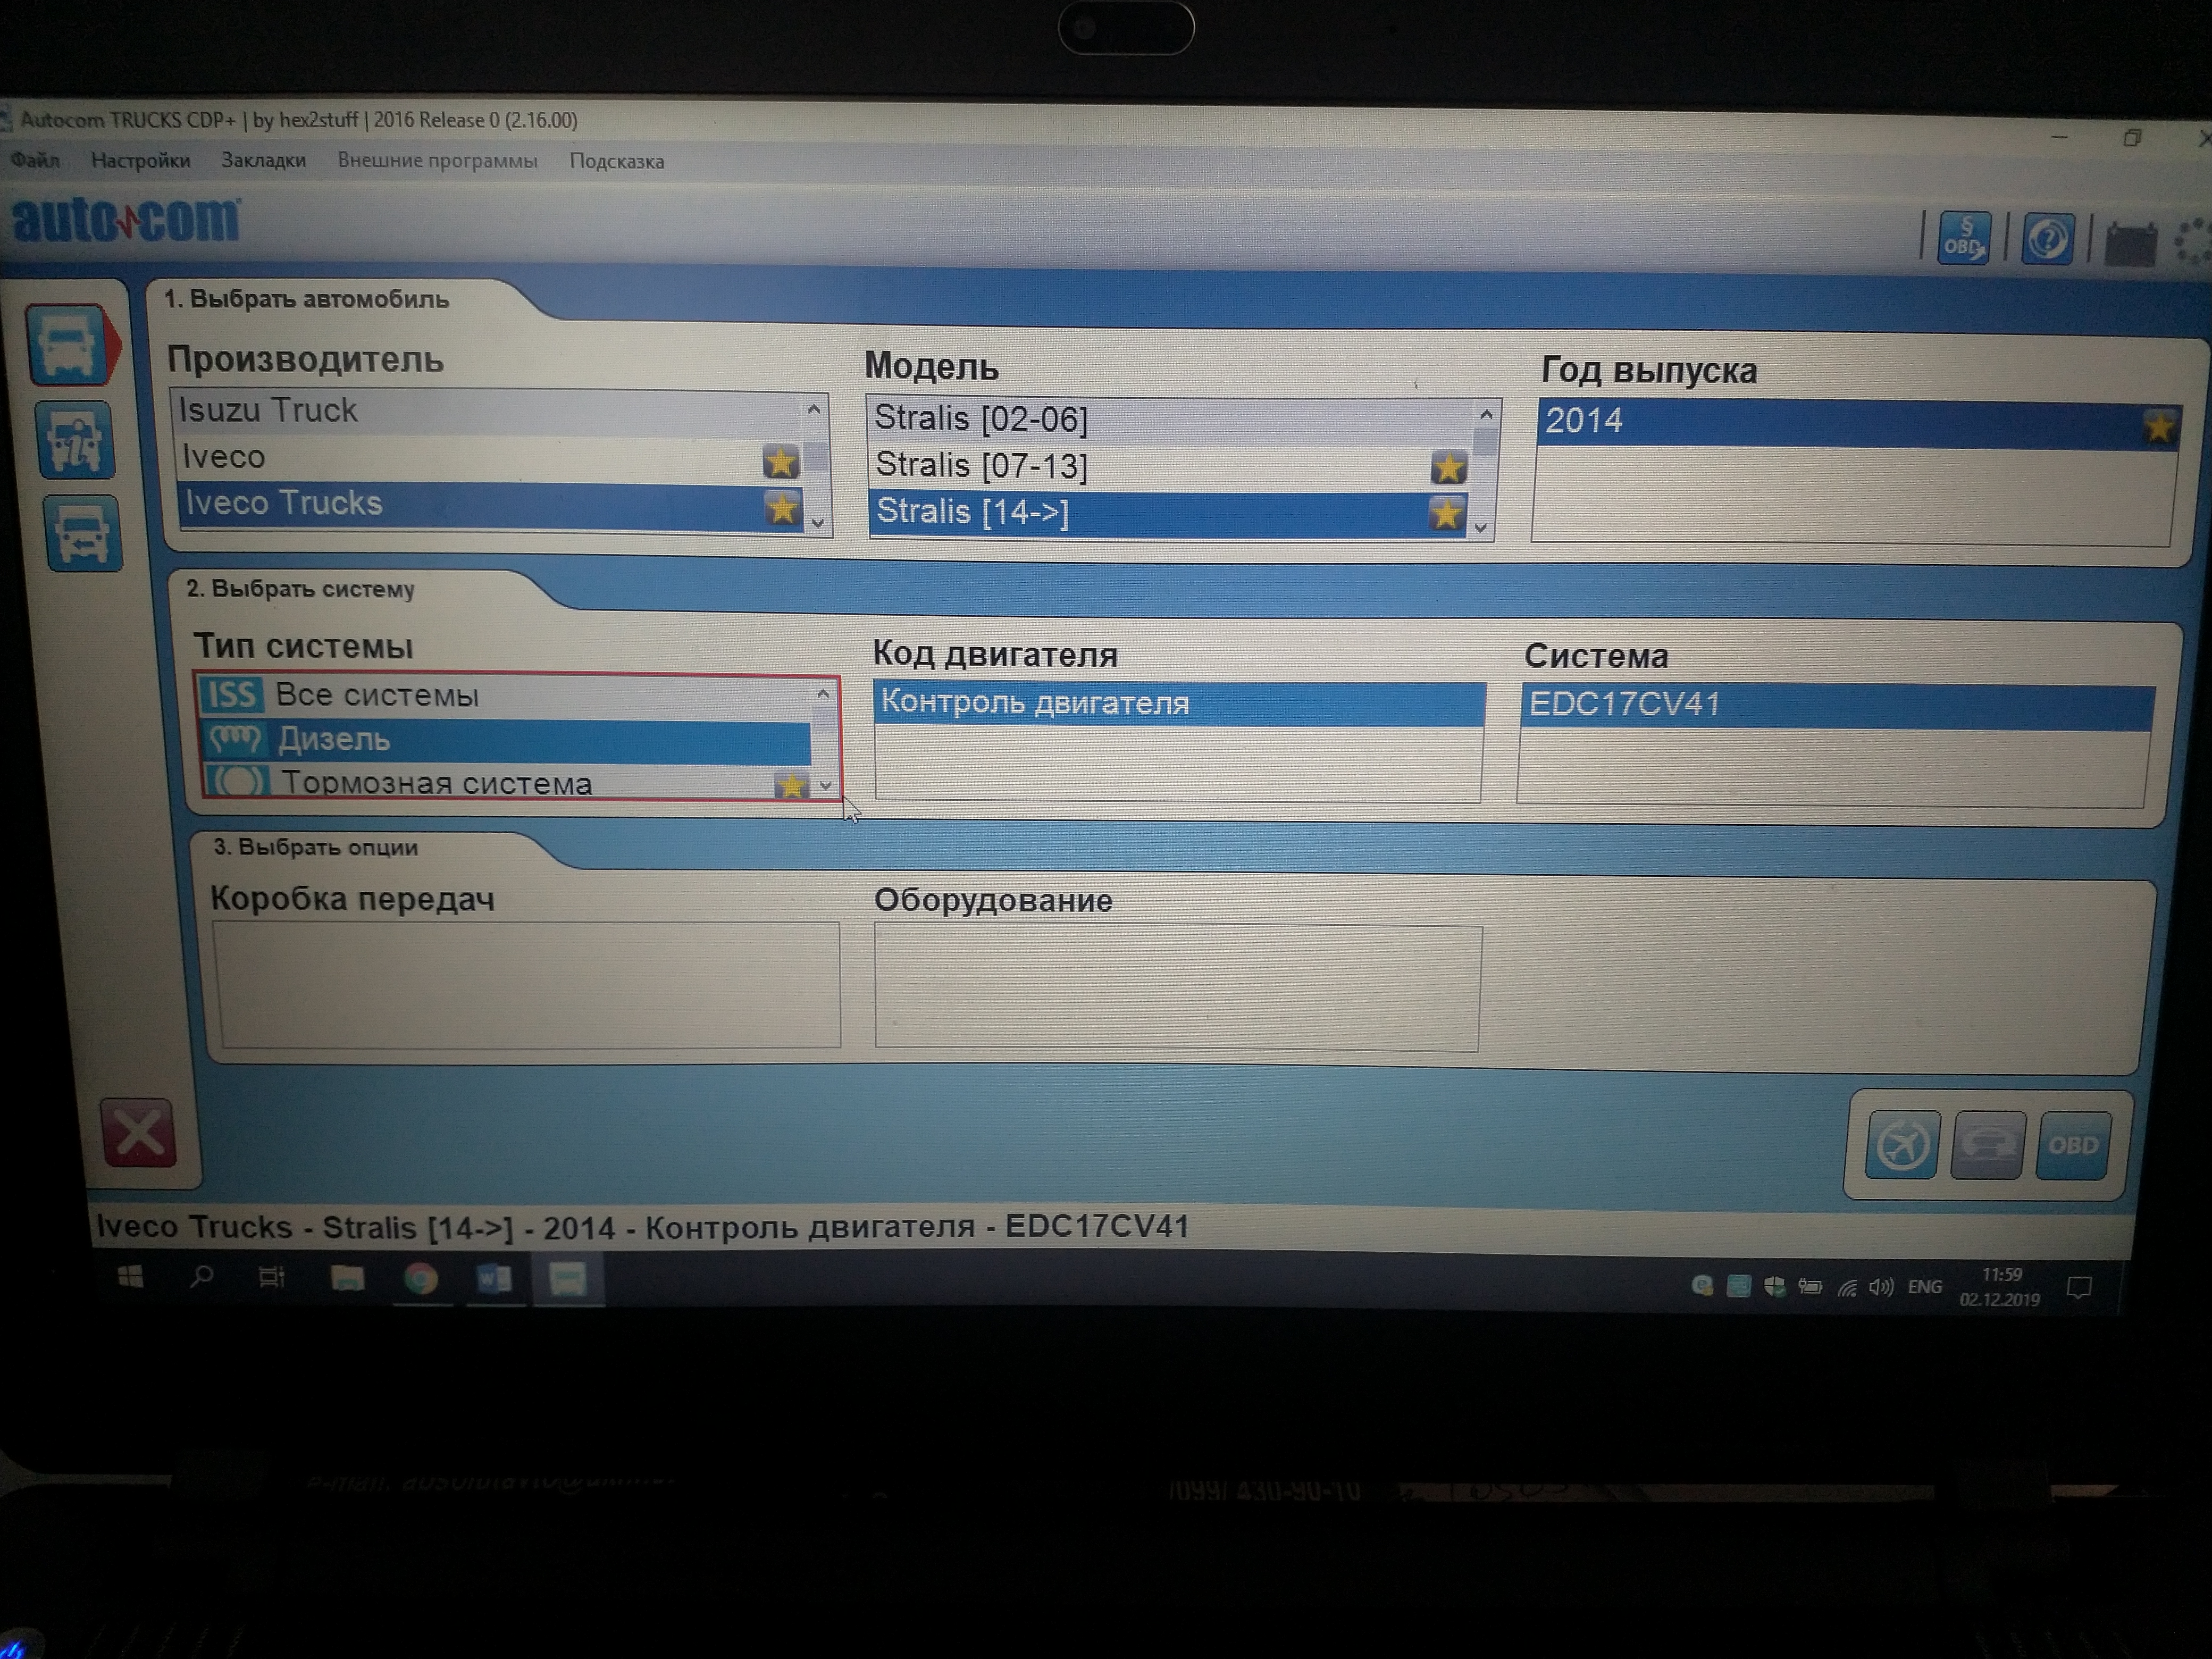
Task: Click the diesel glow icon beside Дизель
Action: pos(234,739)
